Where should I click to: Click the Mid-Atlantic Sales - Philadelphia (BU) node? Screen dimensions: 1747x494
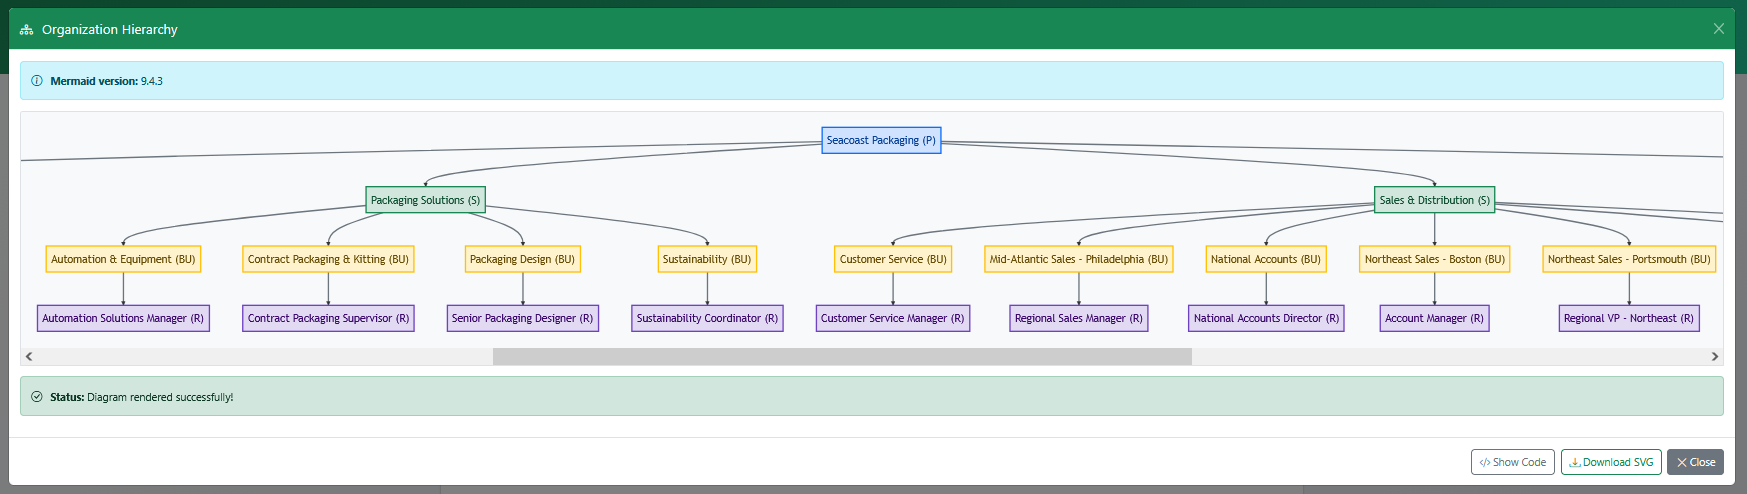[1078, 259]
